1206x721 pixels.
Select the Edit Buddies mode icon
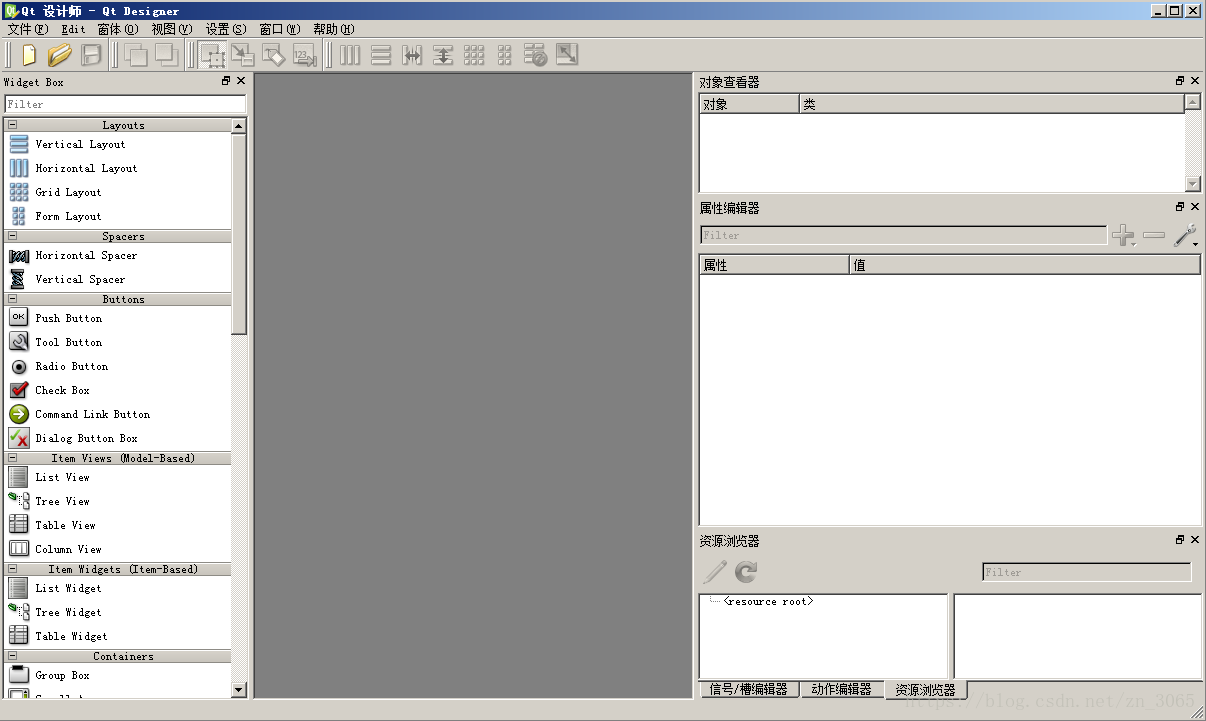click(273, 55)
